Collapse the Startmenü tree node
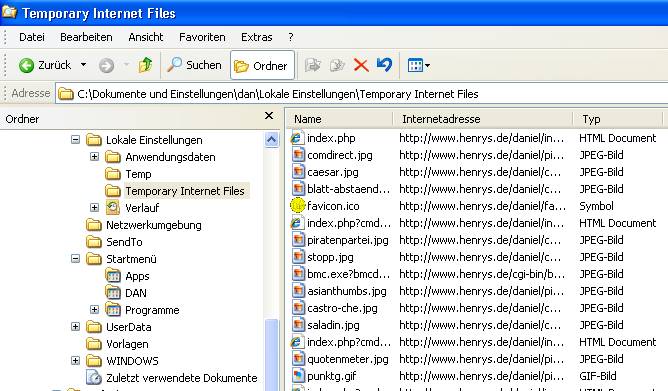Viewport: 668px width, 391px height. pyautogui.click(x=75, y=259)
